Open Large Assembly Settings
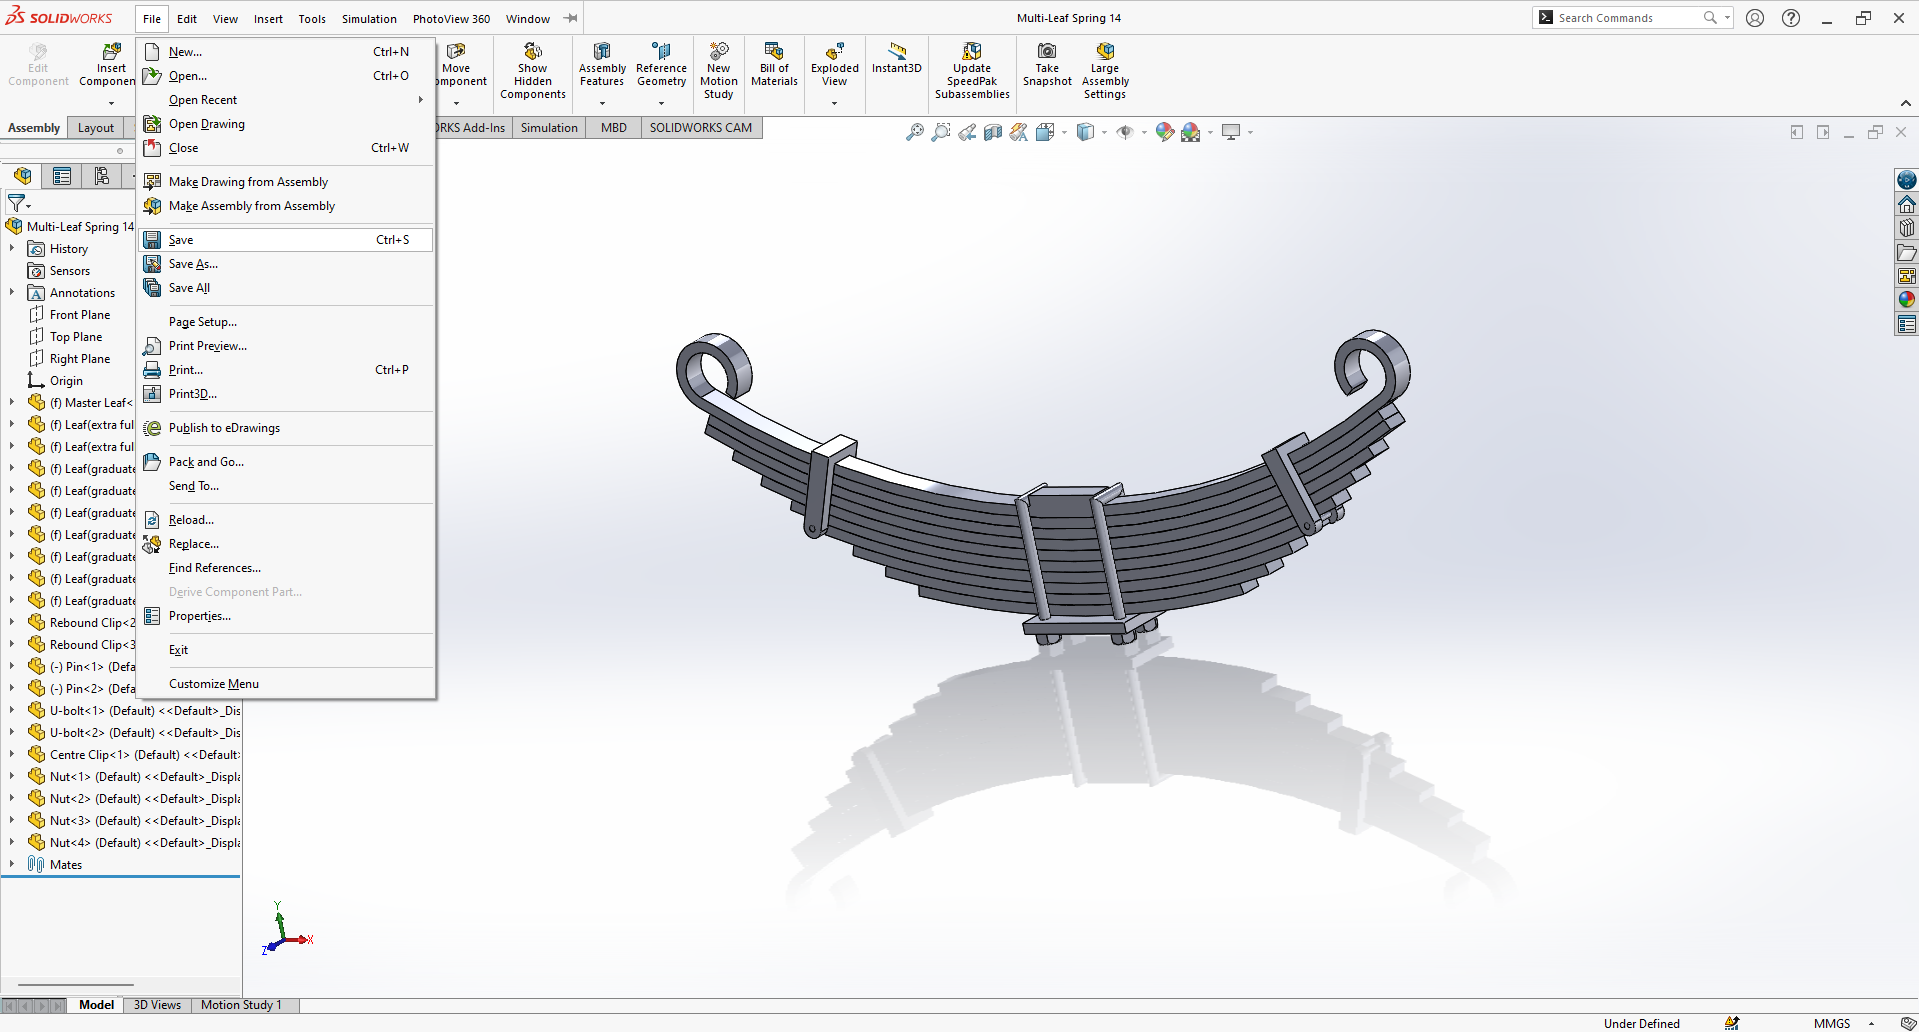 tap(1104, 52)
